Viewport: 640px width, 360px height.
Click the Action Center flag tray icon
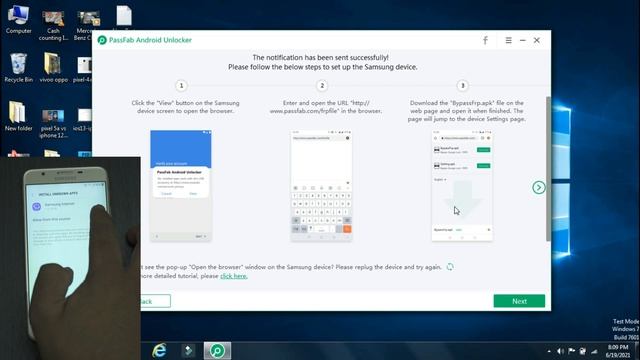coord(571,351)
